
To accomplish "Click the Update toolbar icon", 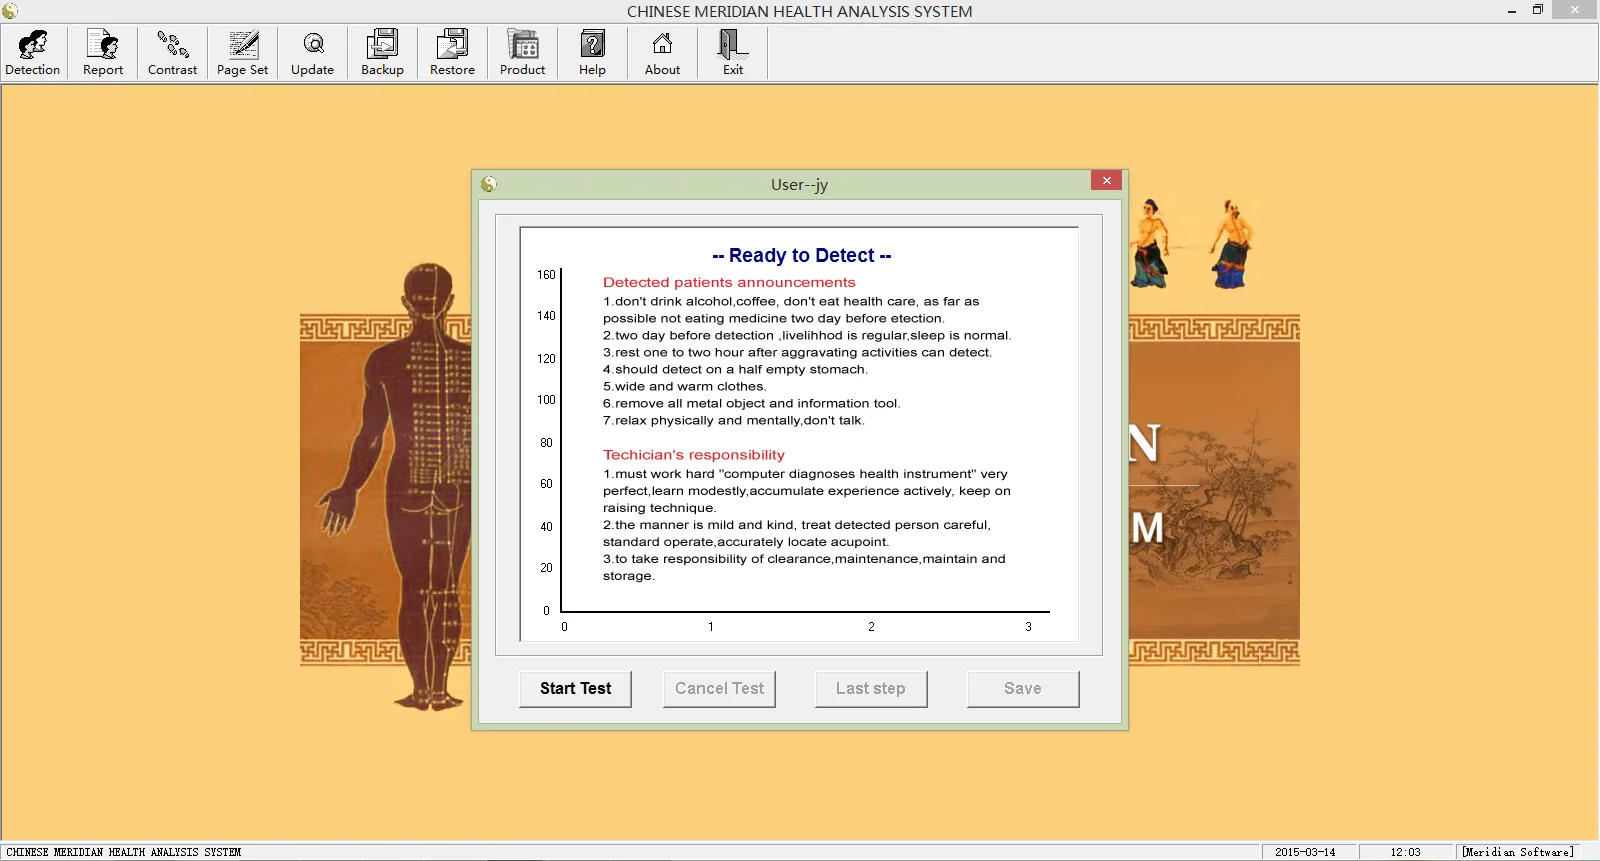I will click(x=312, y=53).
